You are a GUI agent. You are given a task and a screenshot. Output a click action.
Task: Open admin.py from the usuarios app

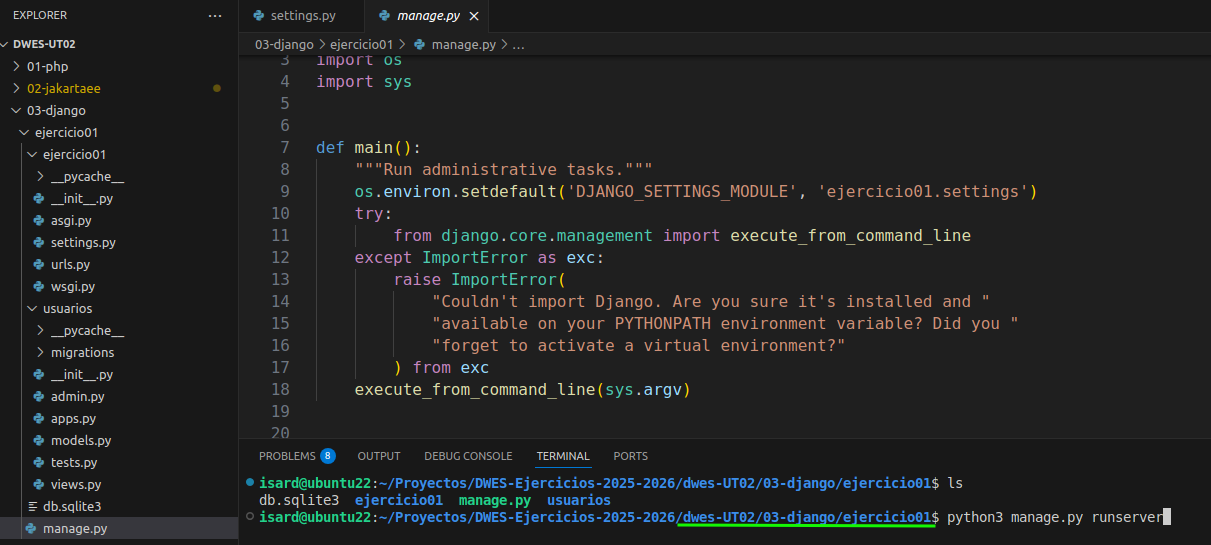point(77,396)
